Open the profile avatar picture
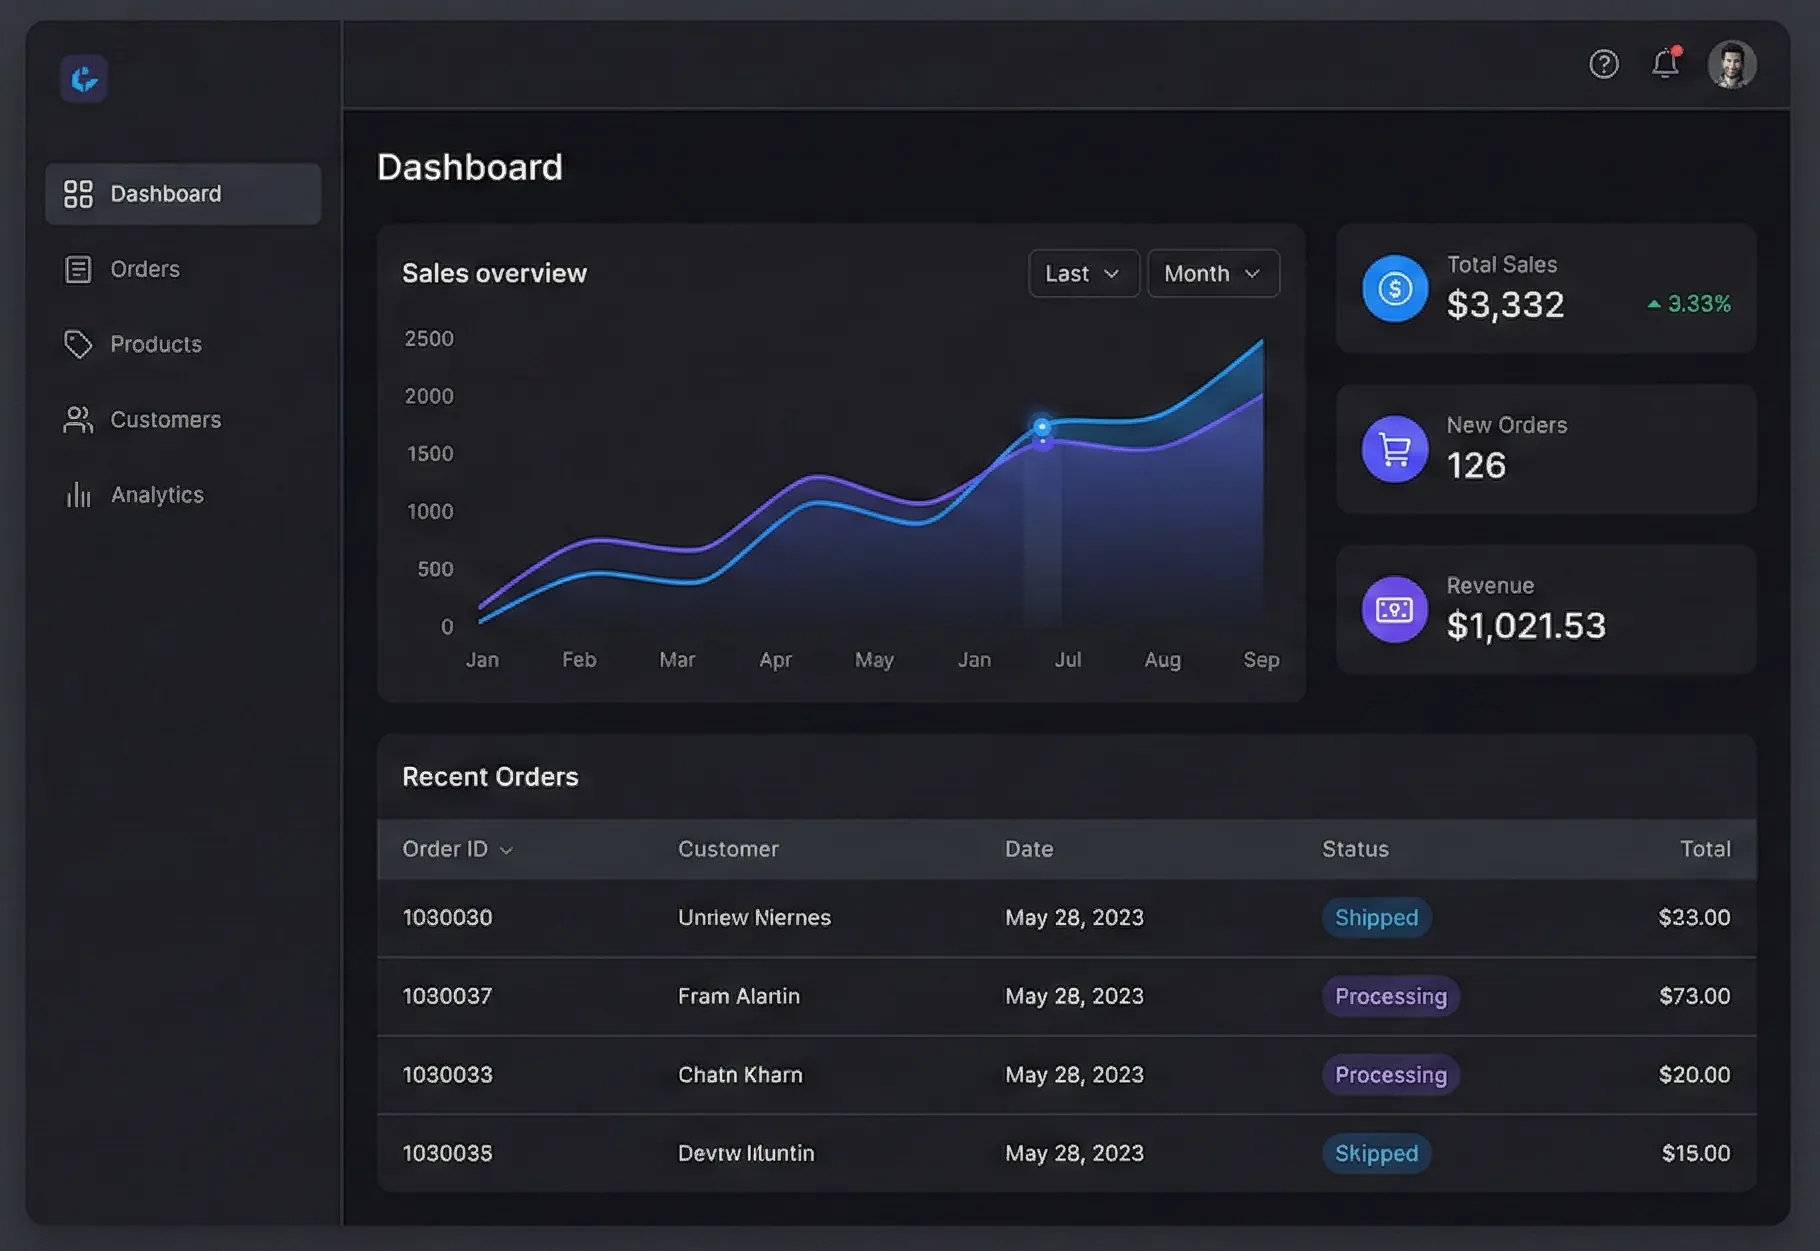This screenshot has width=1820, height=1251. point(1733,64)
